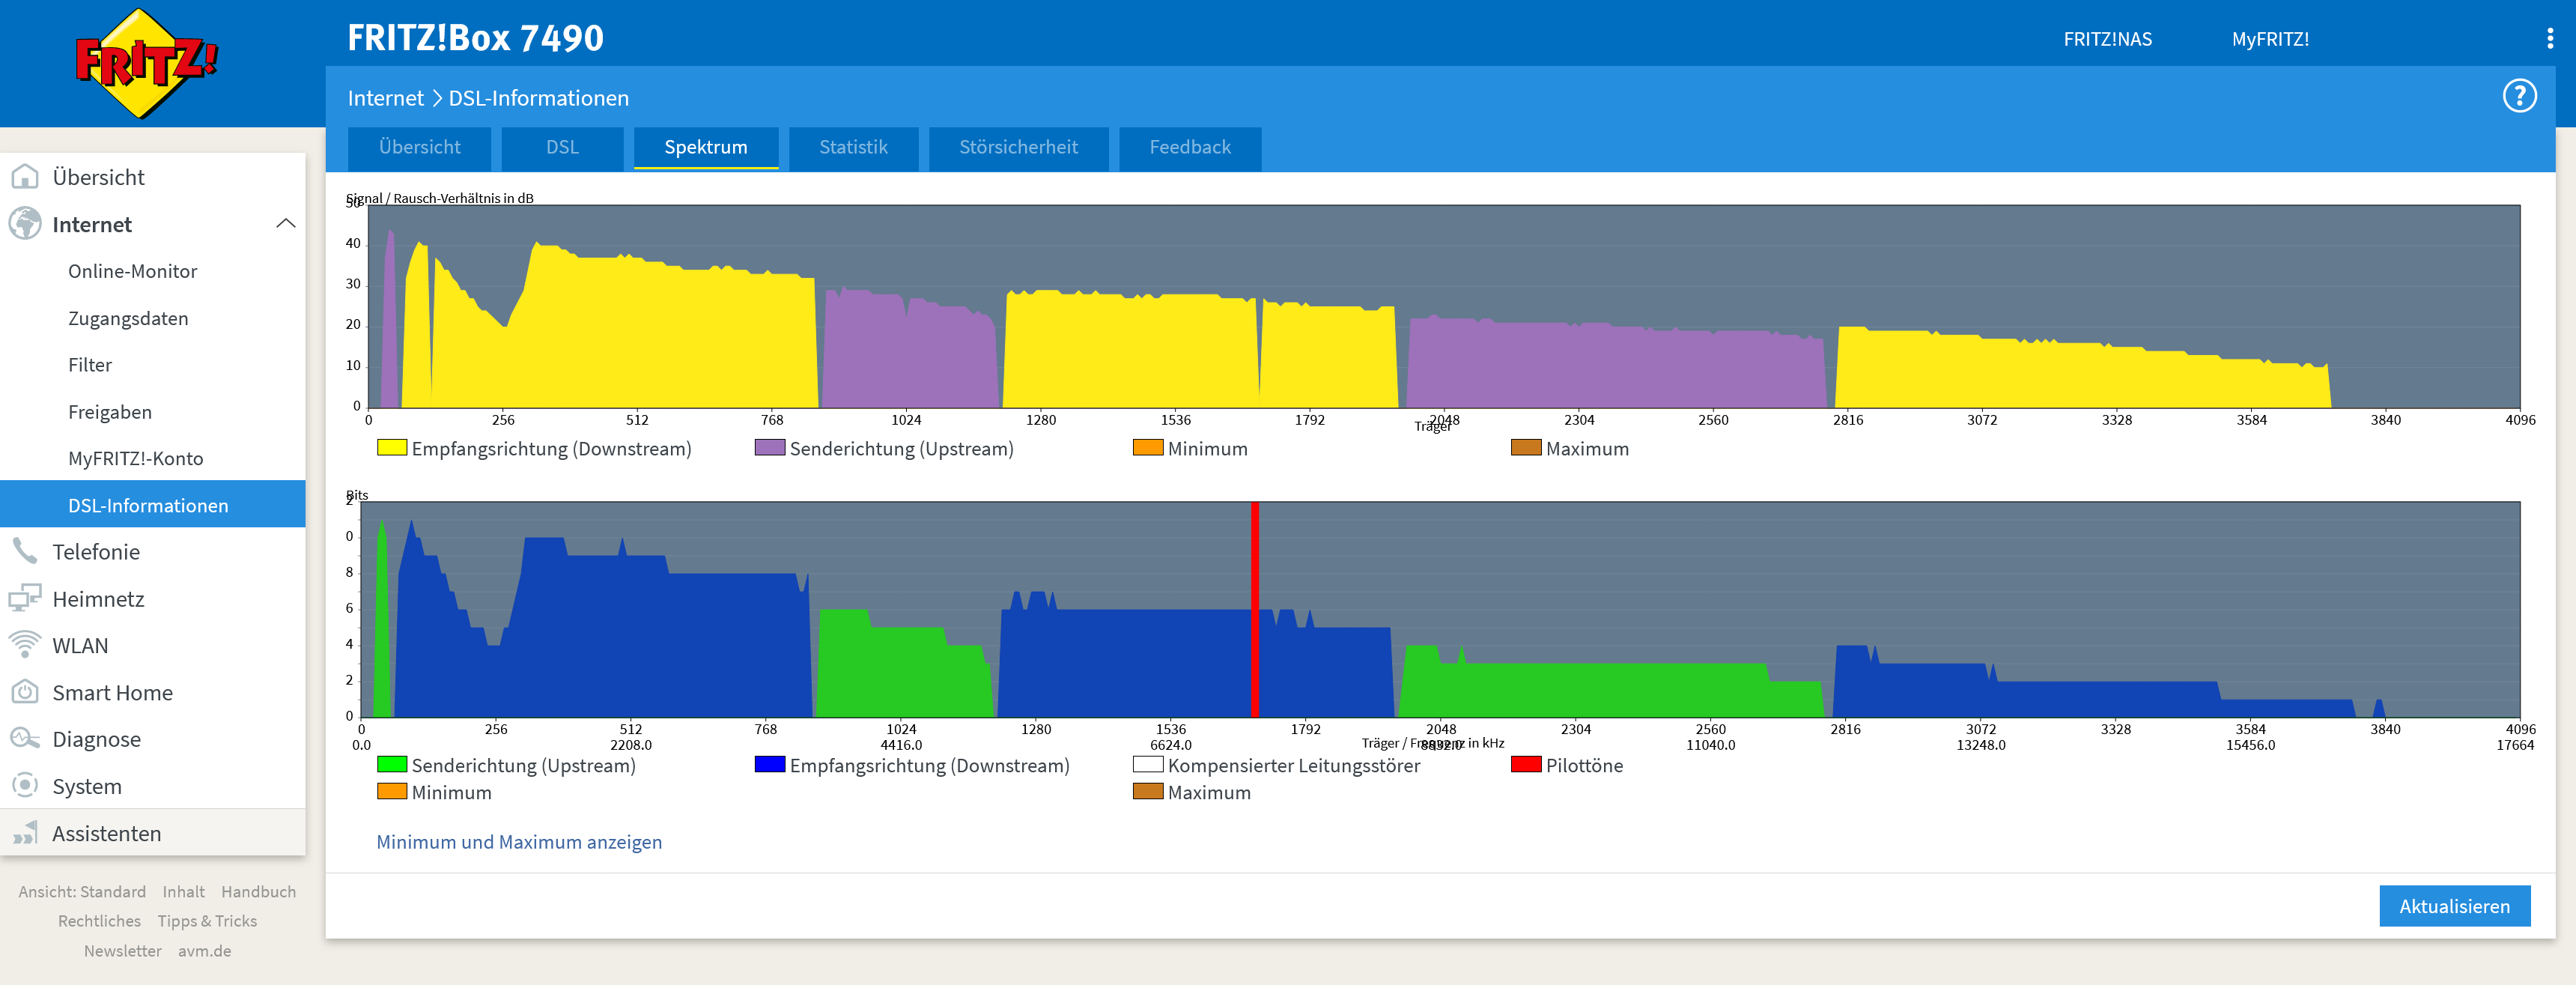
Task: Click the Smart Home power icon
Action: [25, 692]
